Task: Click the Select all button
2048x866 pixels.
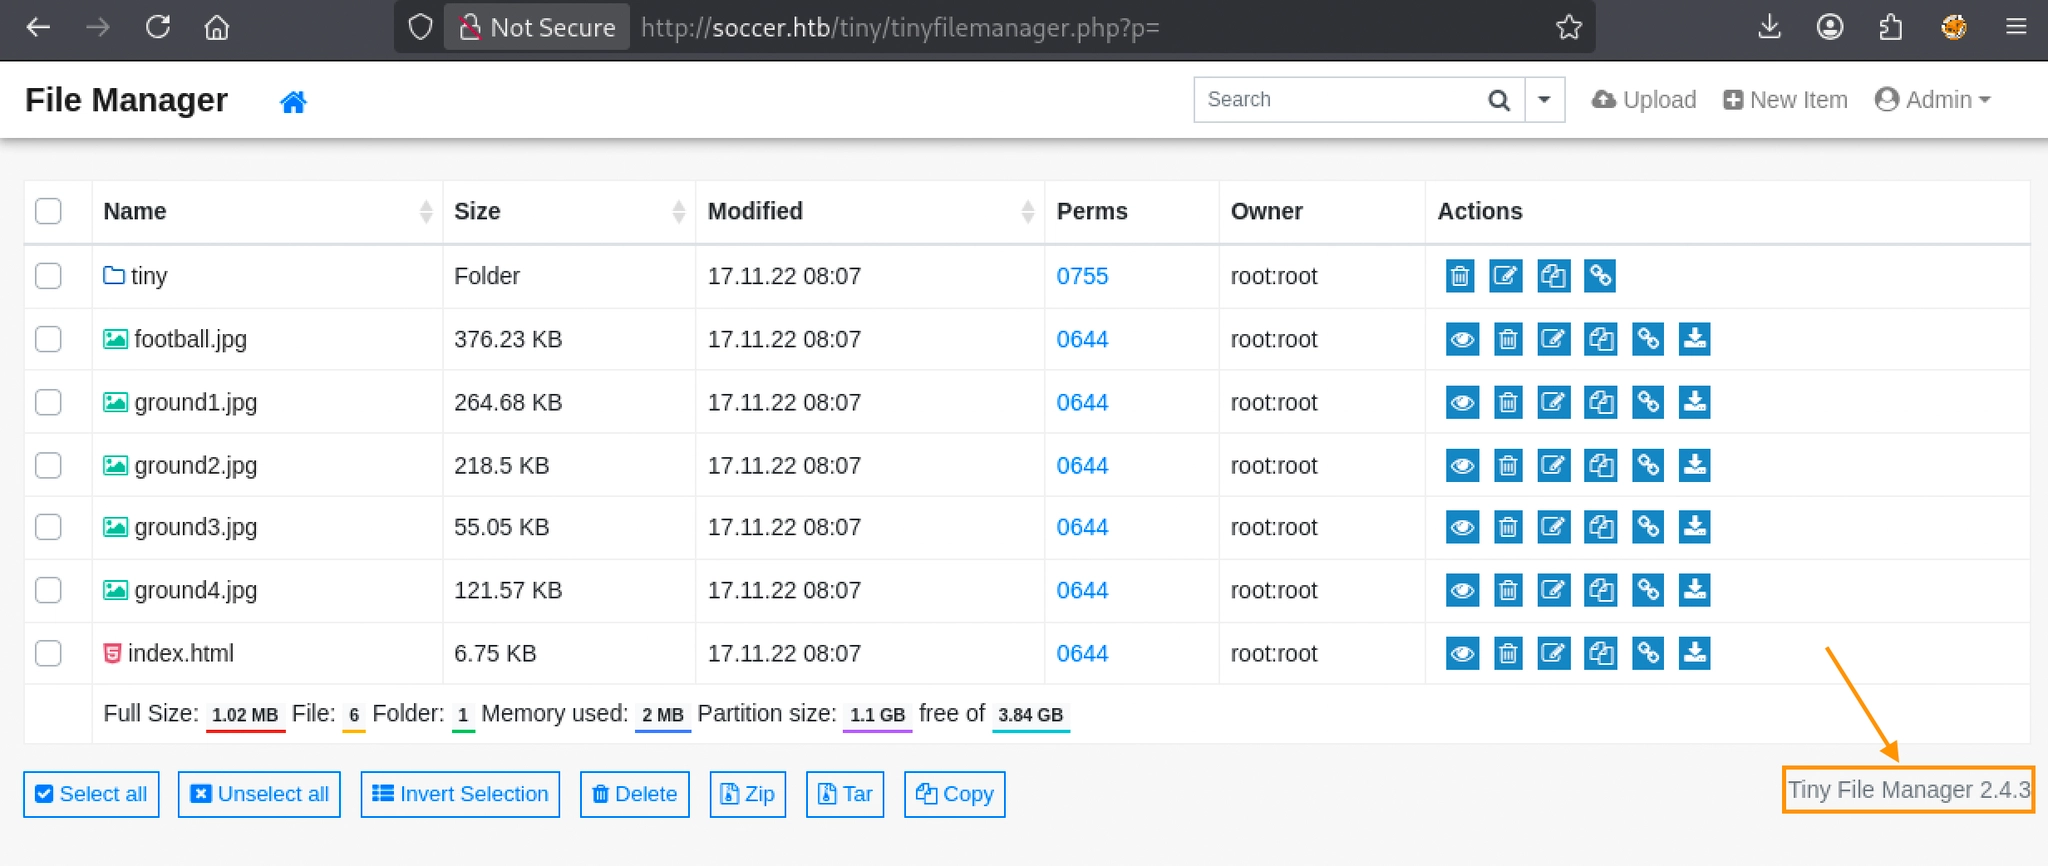Action: [x=91, y=794]
